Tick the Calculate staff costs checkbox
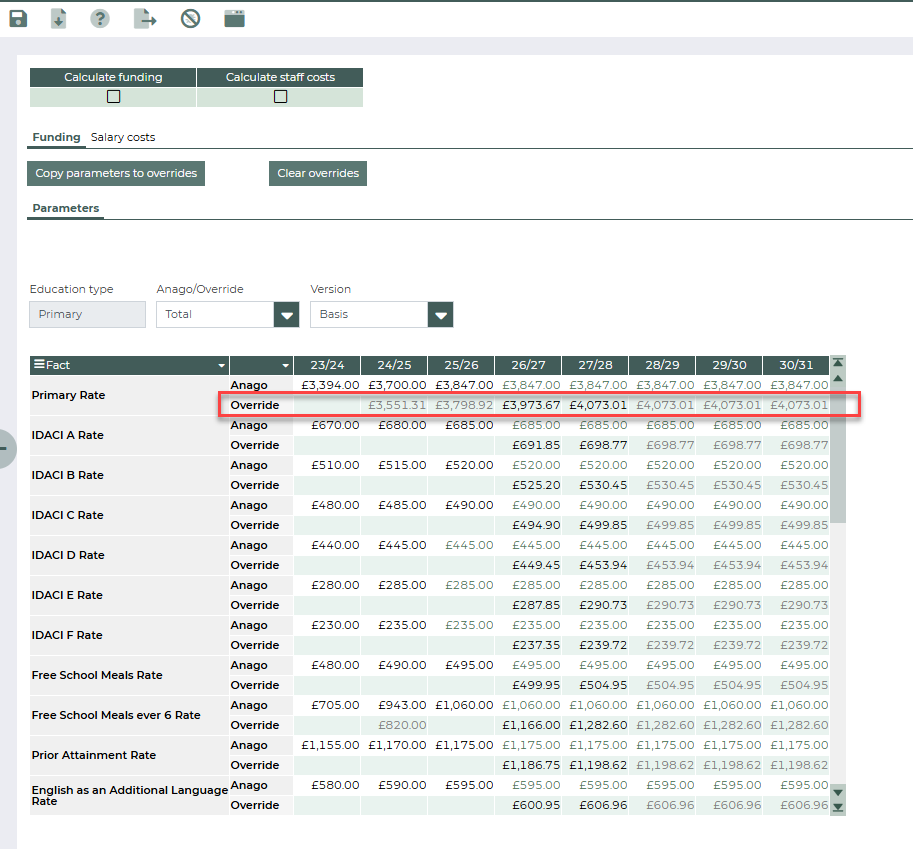The image size is (913, 849). (x=280, y=97)
